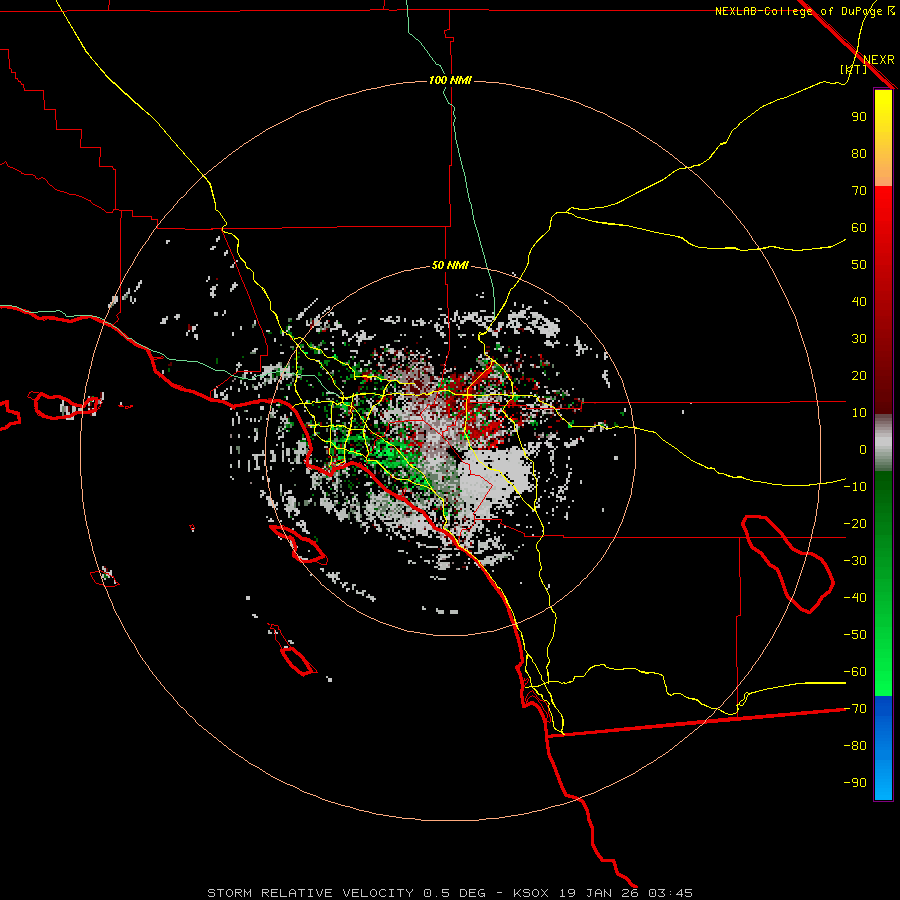Click the NEXLAB-College of DuPage credit text
This screenshot has width=900, height=900.
click(x=804, y=11)
